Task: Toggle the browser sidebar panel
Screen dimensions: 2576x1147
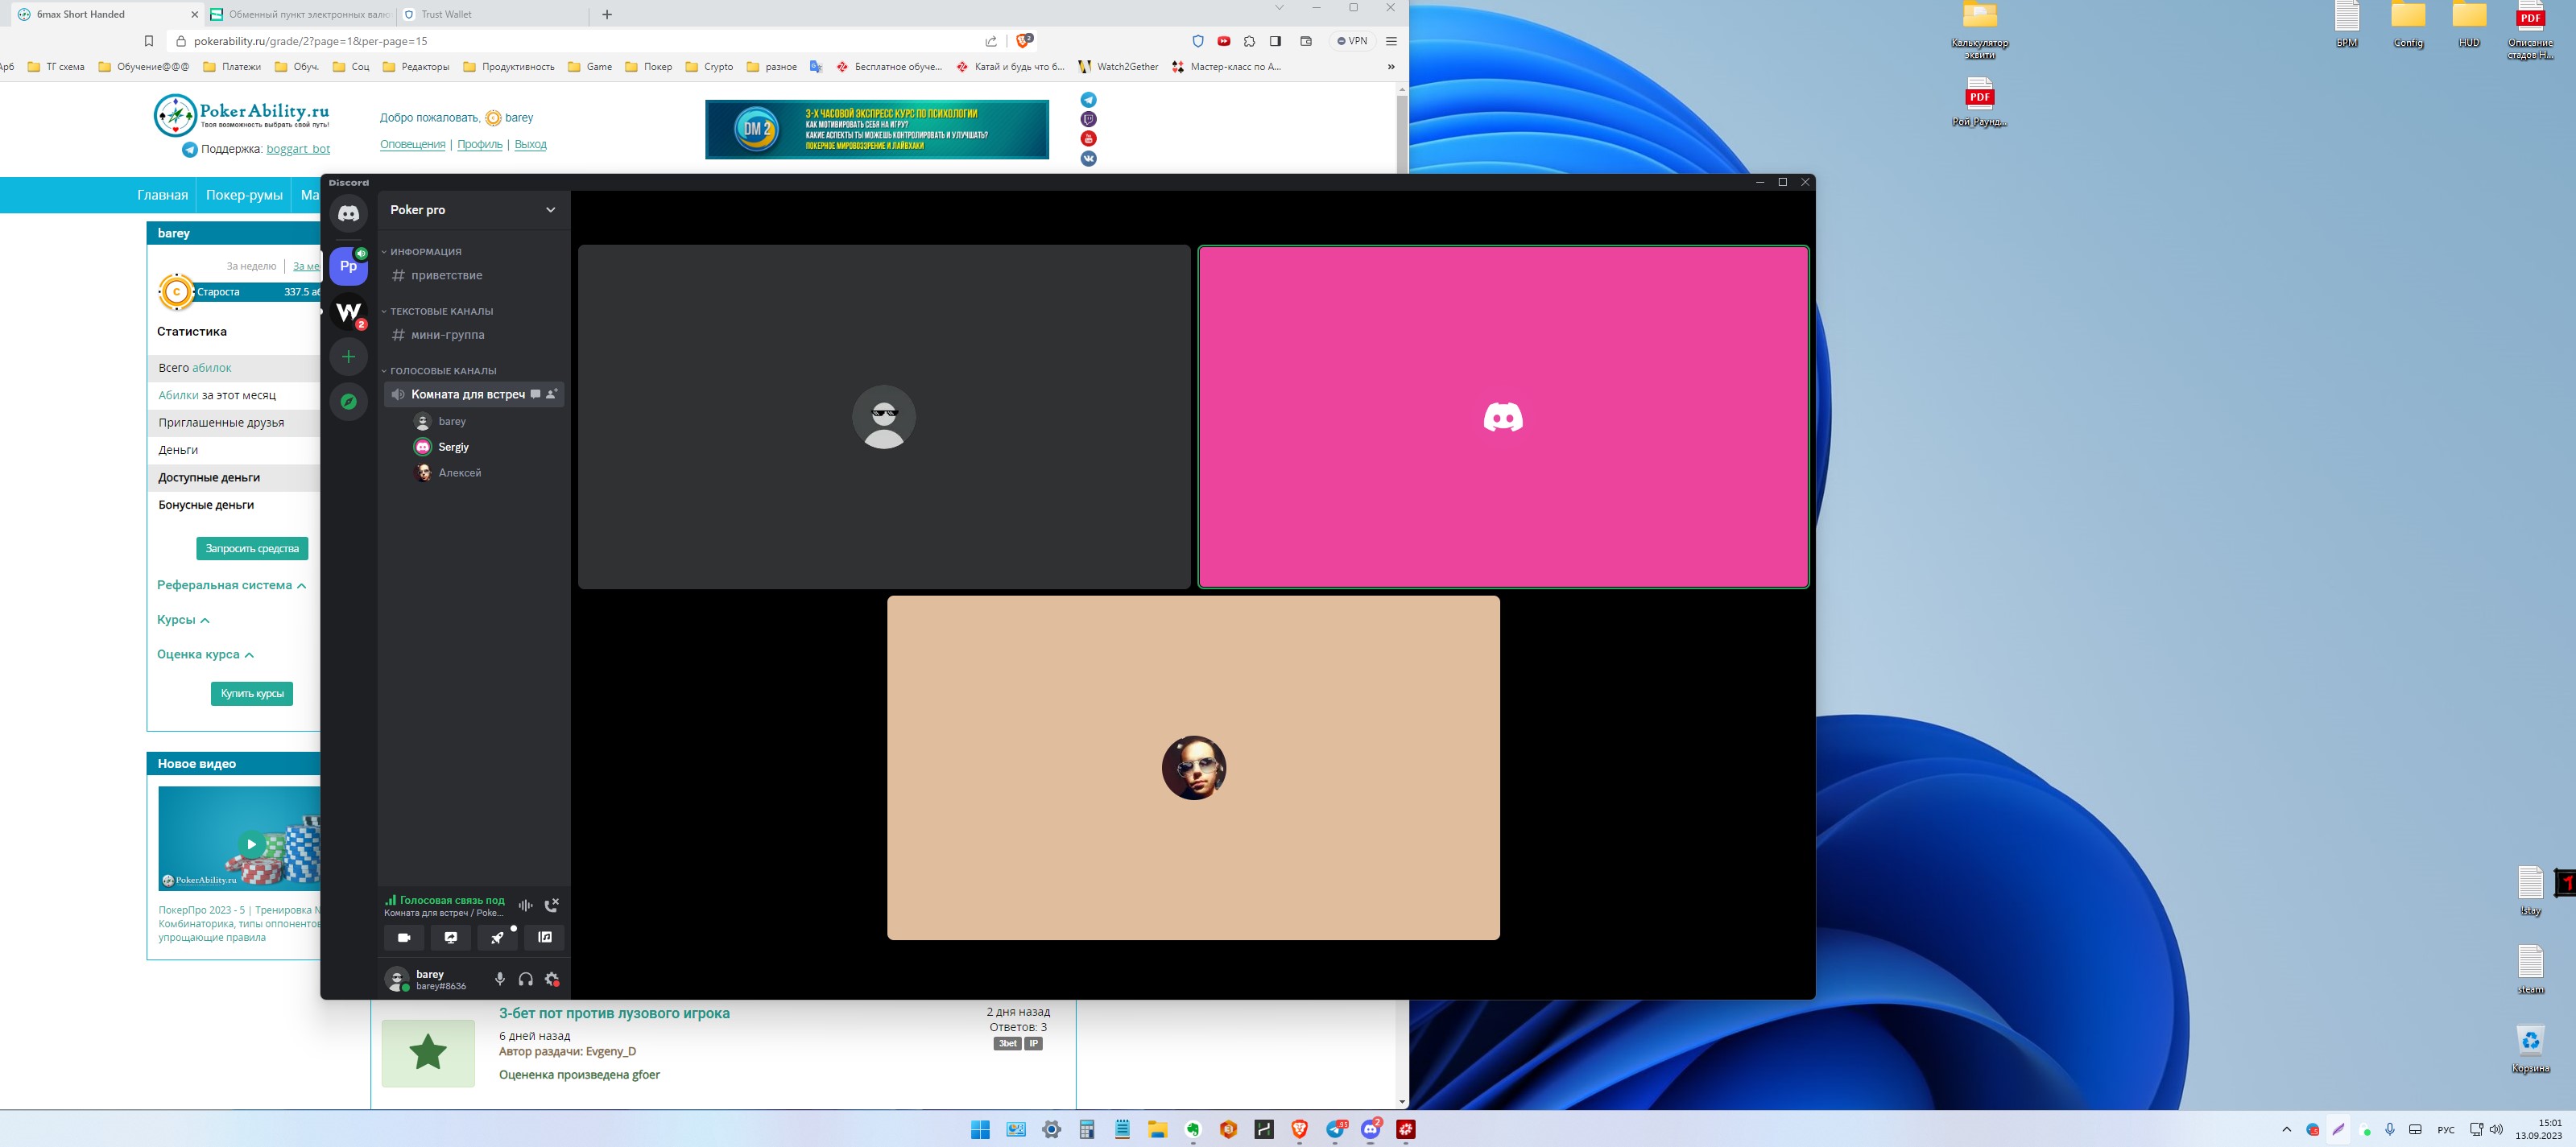Action: click(1275, 41)
